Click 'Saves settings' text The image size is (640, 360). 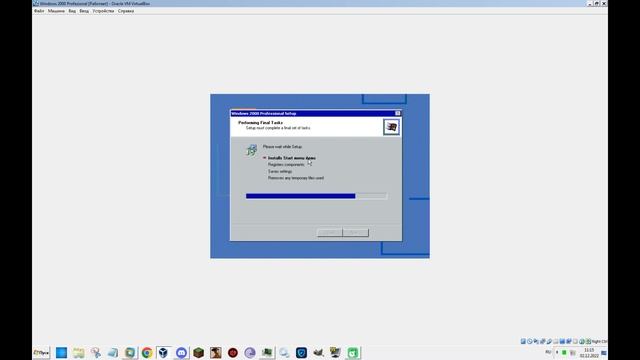click(280, 171)
